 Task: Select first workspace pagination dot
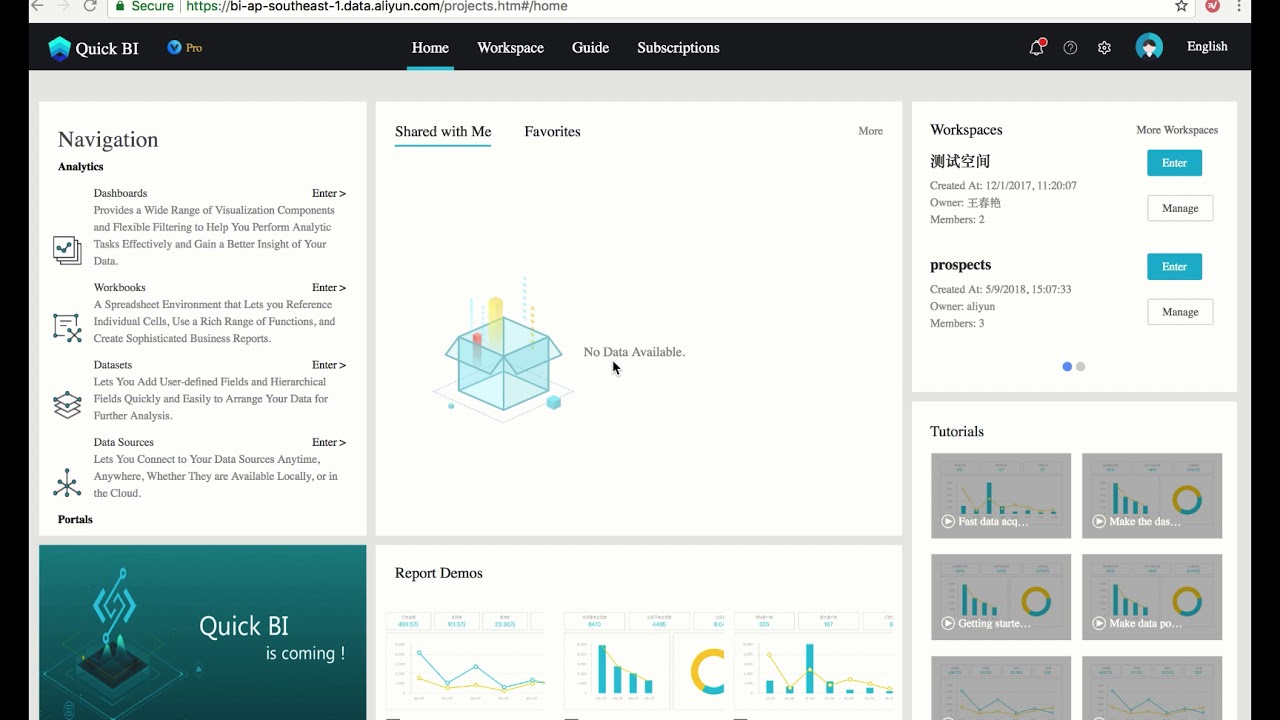[1067, 367]
